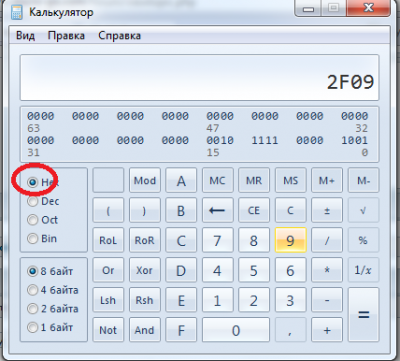Select Bin binary mode
This screenshot has width=400, height=361.
(33, 239)
